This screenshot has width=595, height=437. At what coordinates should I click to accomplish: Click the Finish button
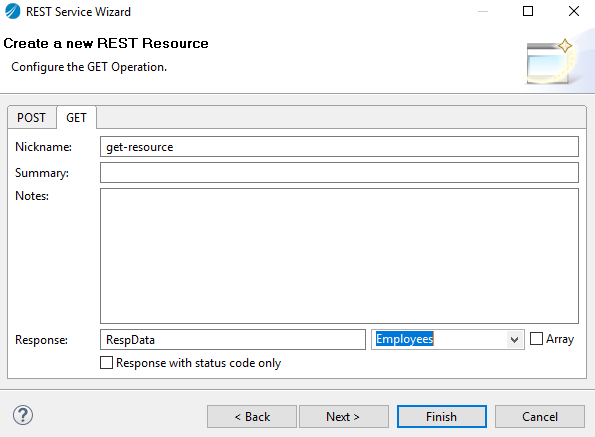tap(442, 417)
